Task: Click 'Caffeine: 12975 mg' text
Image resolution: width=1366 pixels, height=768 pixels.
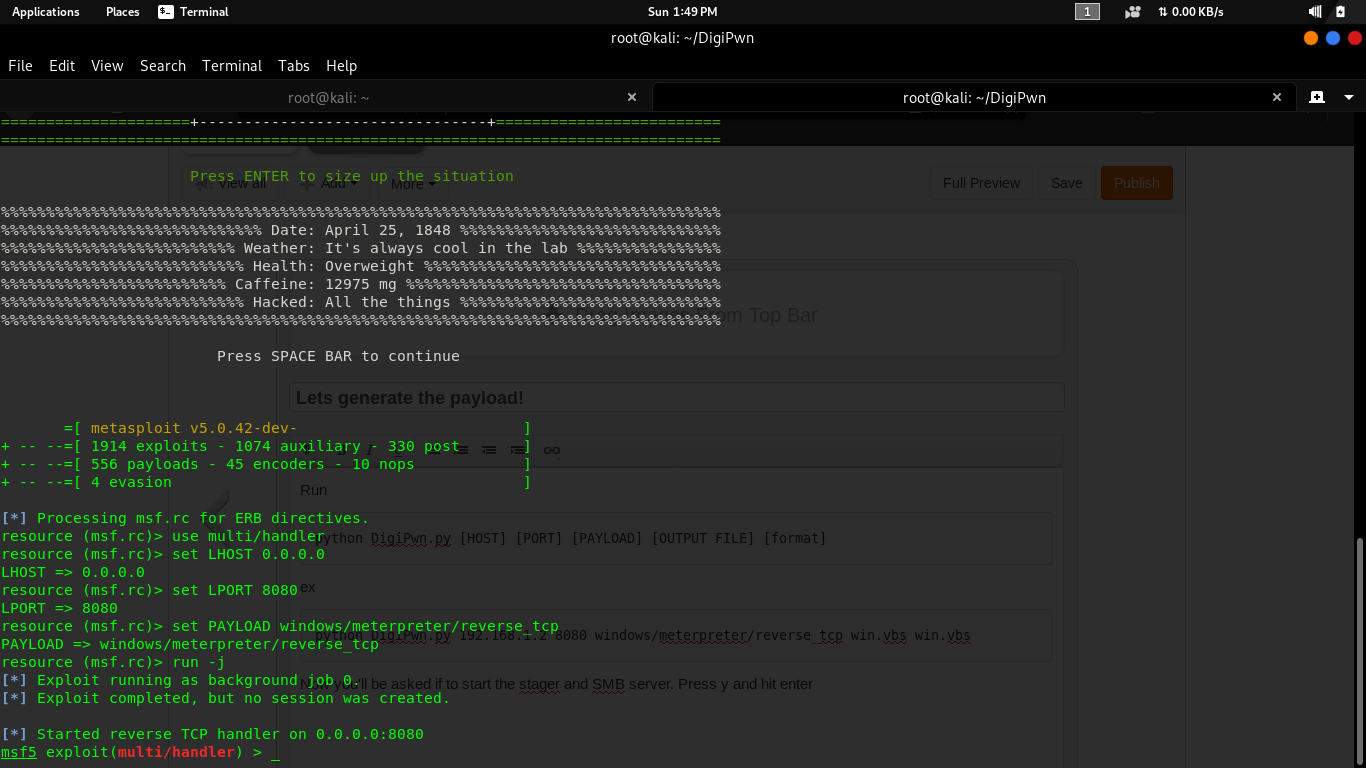Action: coord(316,284)
